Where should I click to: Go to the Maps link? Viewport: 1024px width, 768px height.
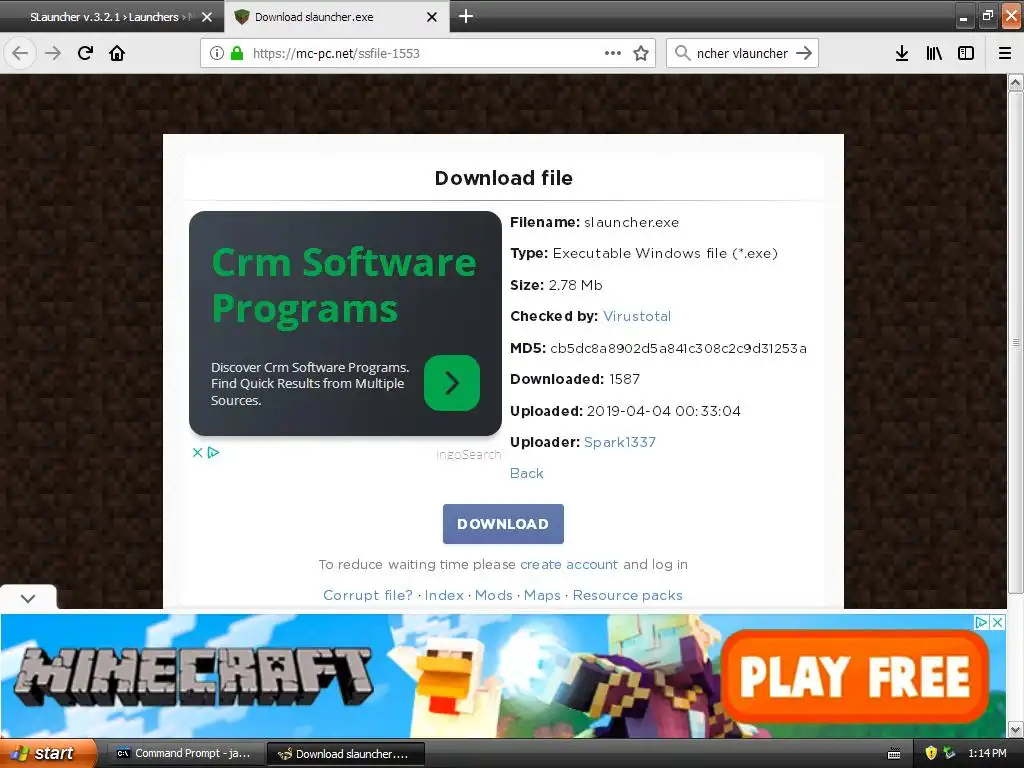(542, 596)
